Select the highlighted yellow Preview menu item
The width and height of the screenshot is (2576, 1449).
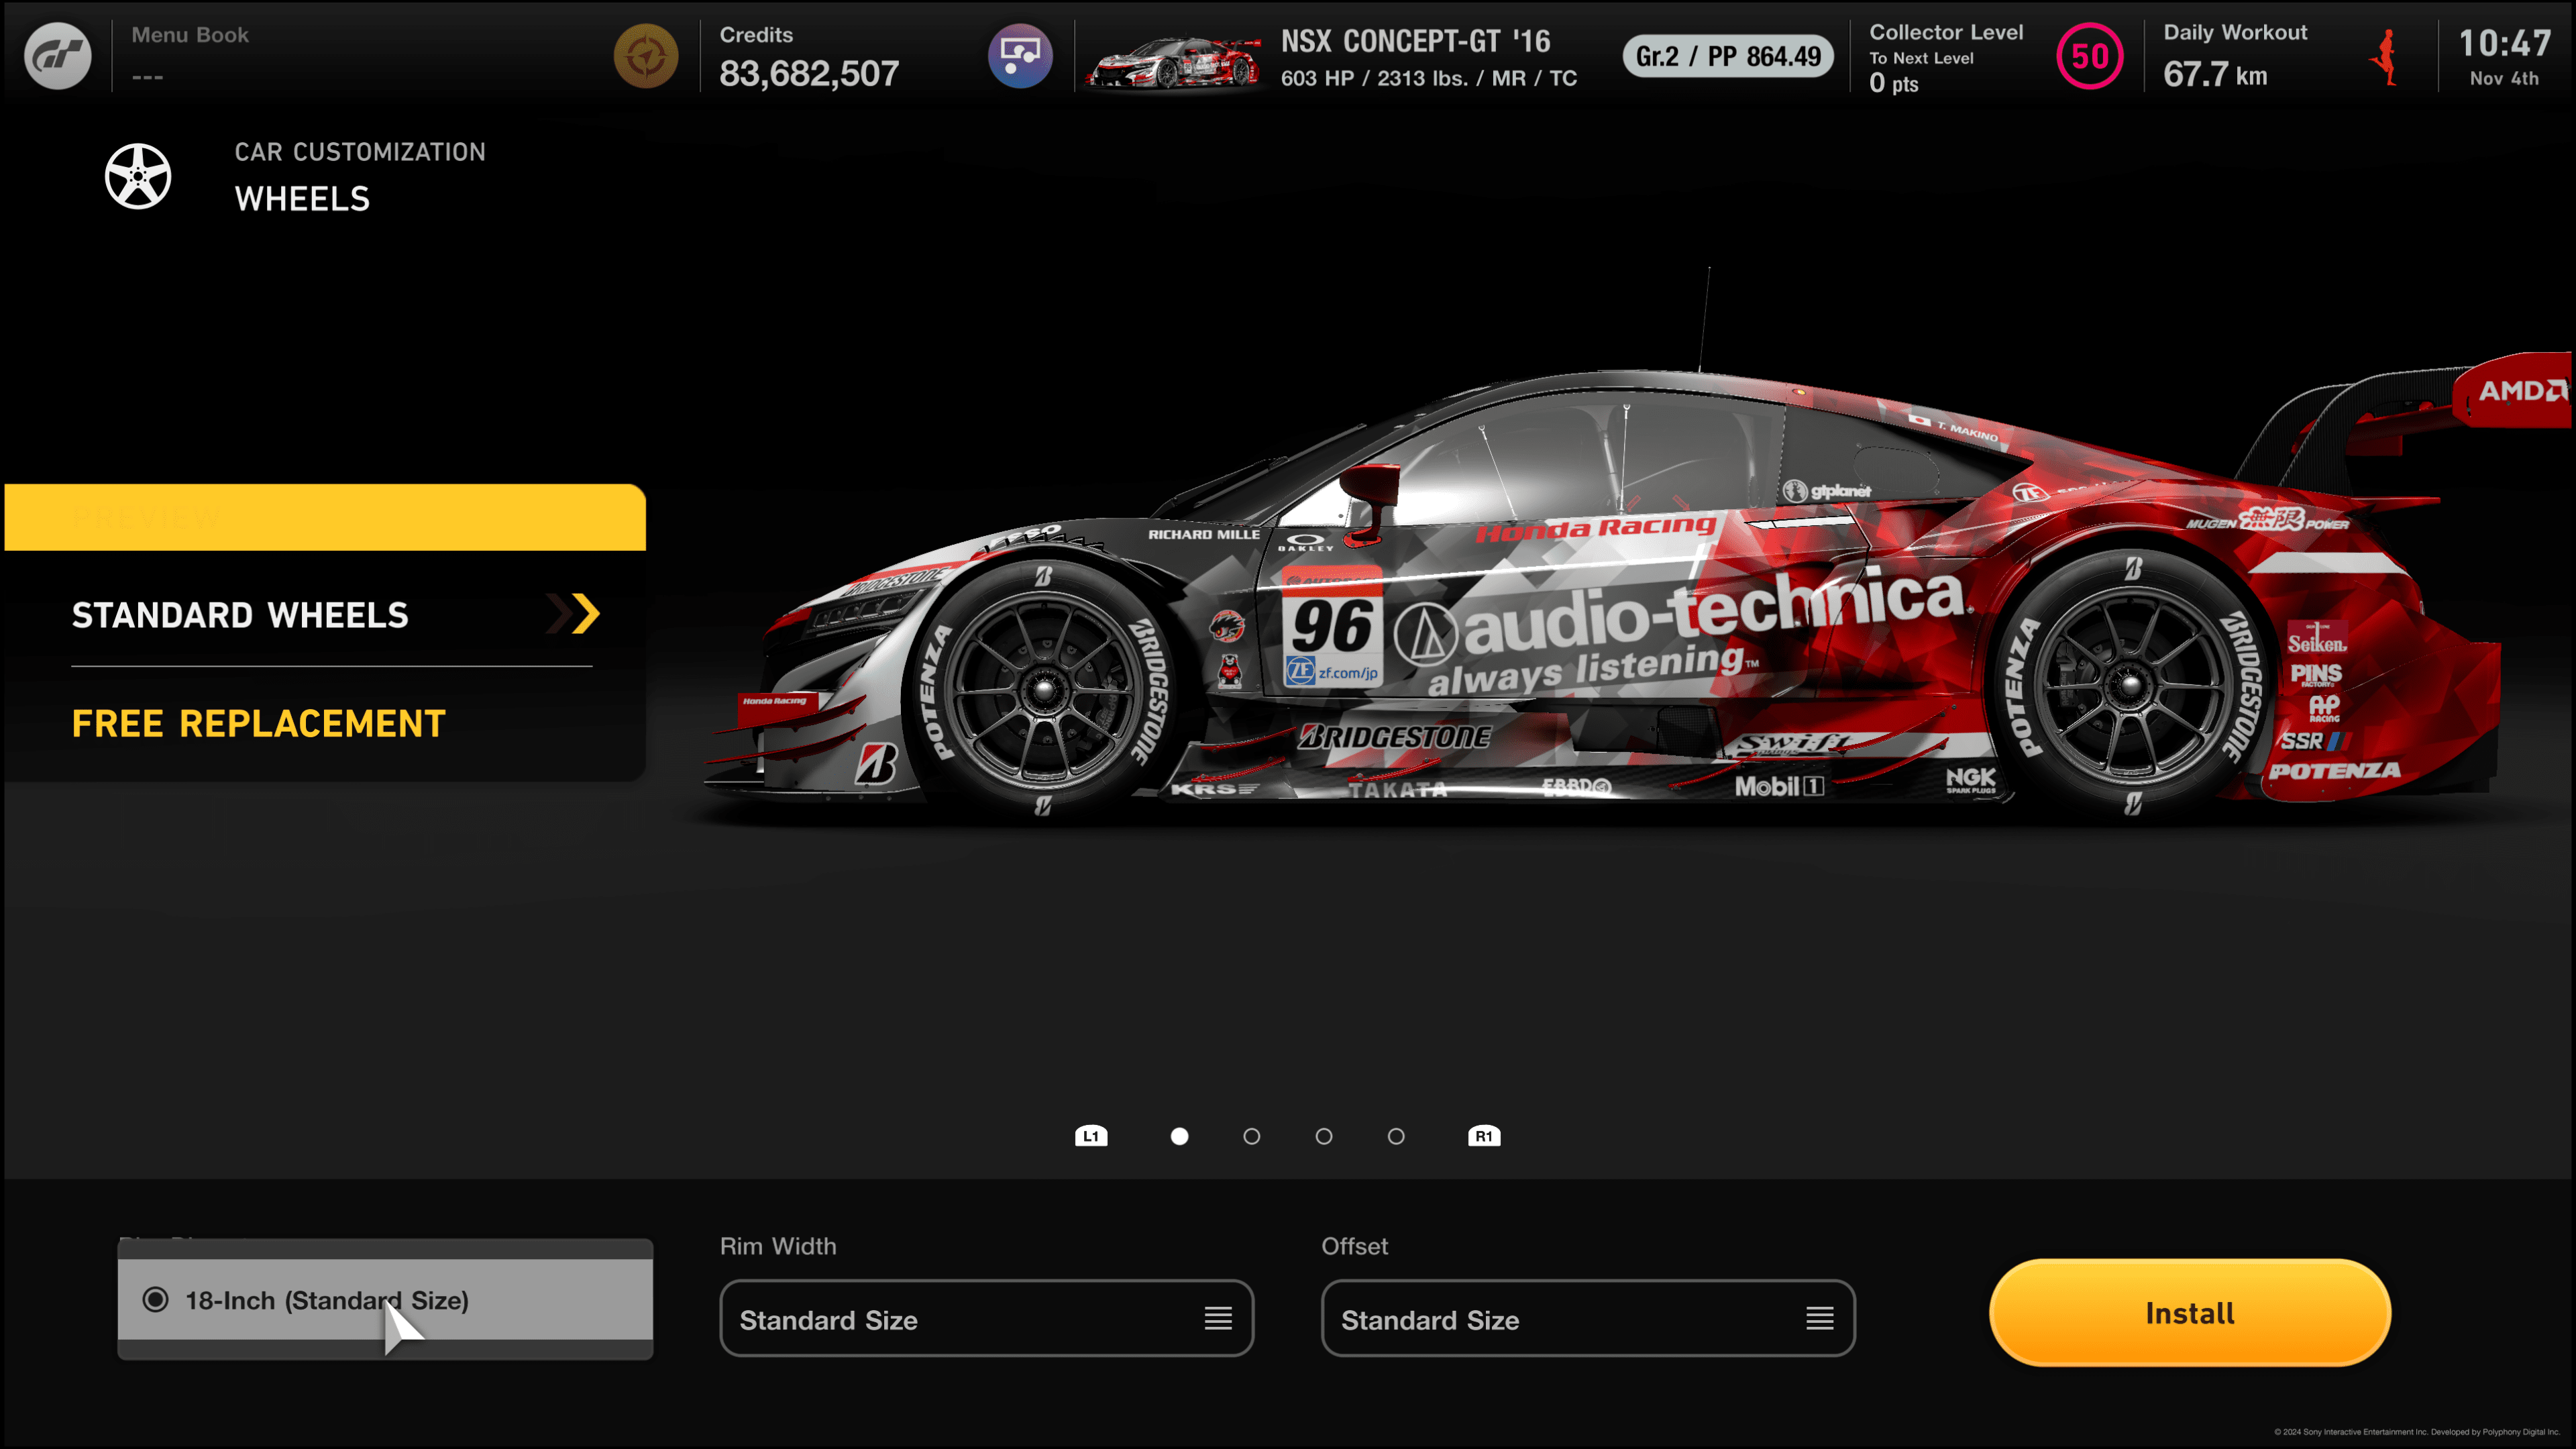pyautogui.click(x=325, y=517)
